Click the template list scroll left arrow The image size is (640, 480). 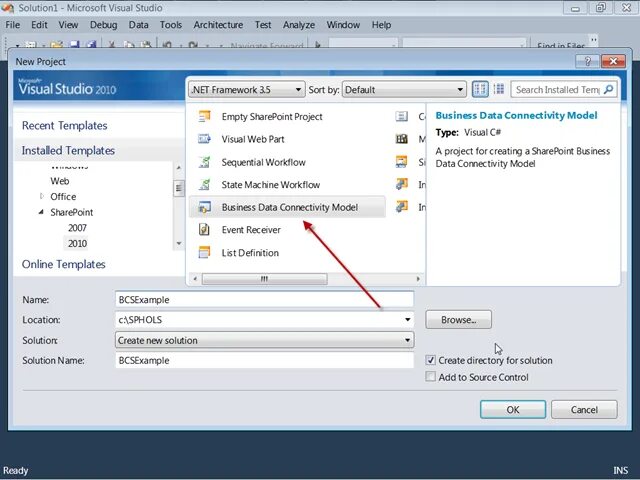(195, 279)
